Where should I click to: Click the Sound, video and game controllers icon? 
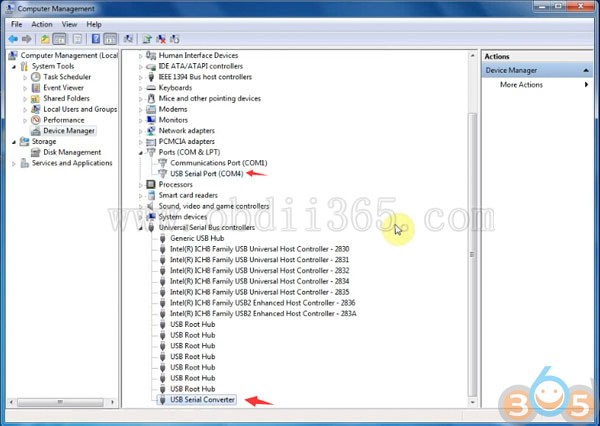(x=151, y=206)
